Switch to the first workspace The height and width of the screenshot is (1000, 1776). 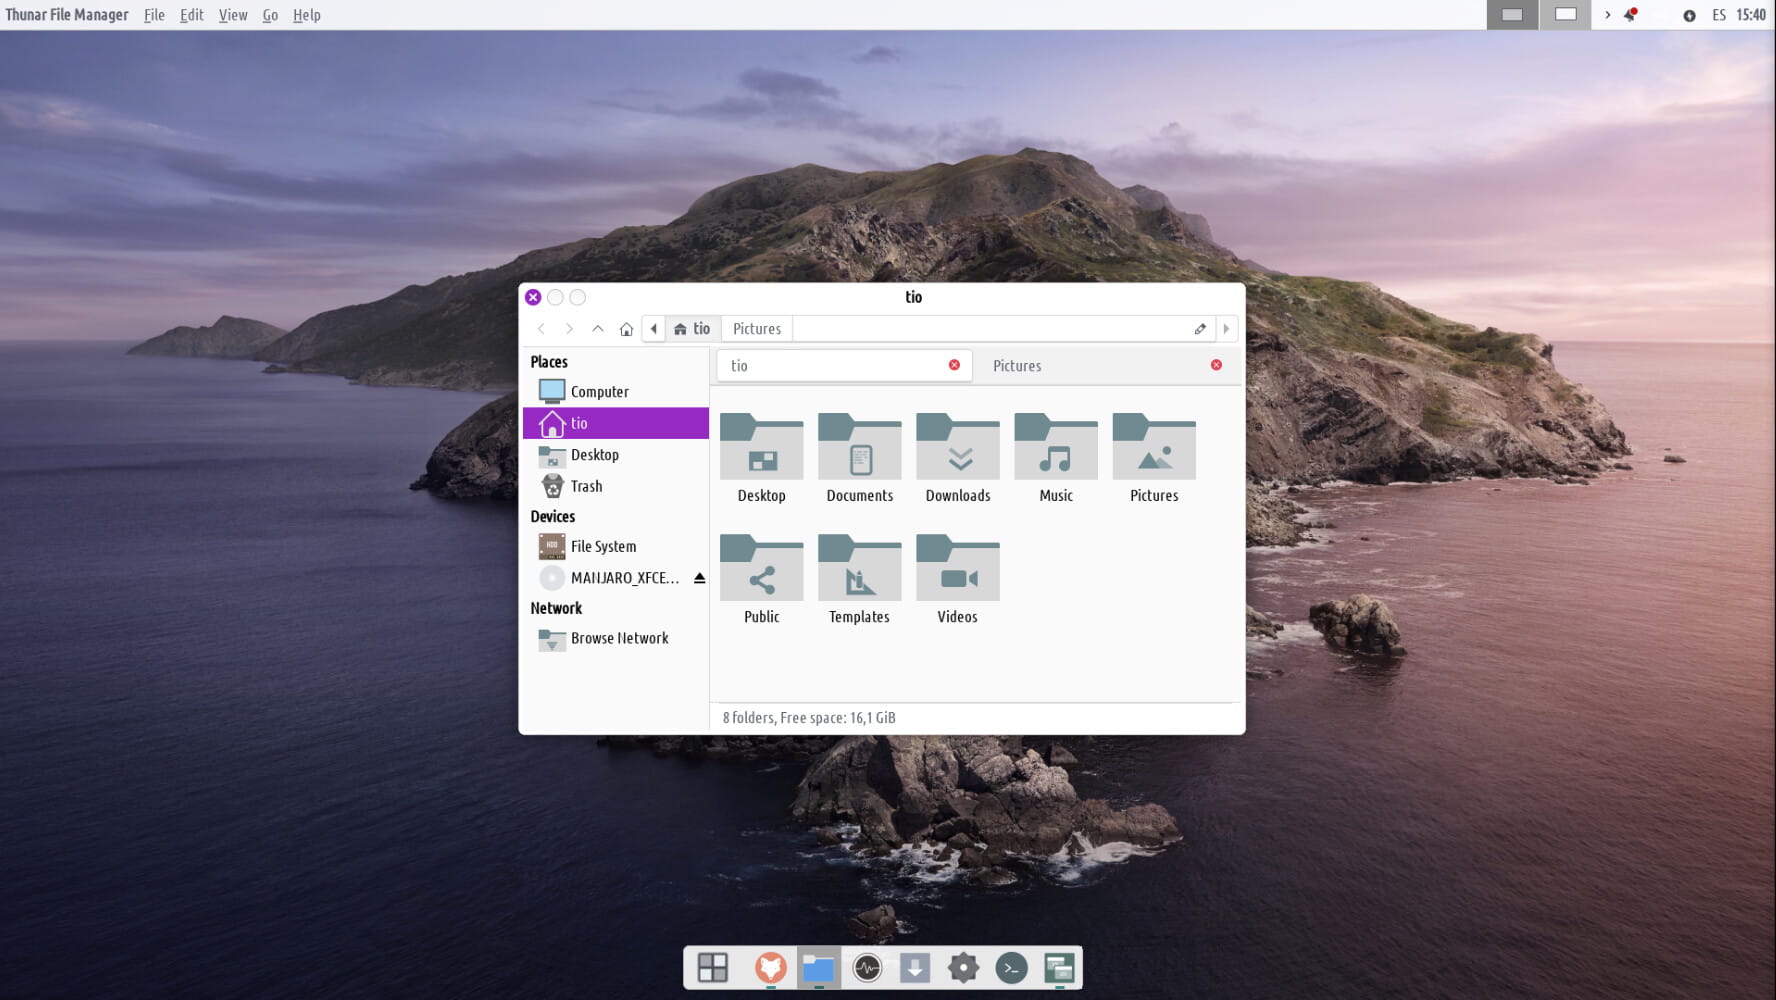[x=1512, y=15]
